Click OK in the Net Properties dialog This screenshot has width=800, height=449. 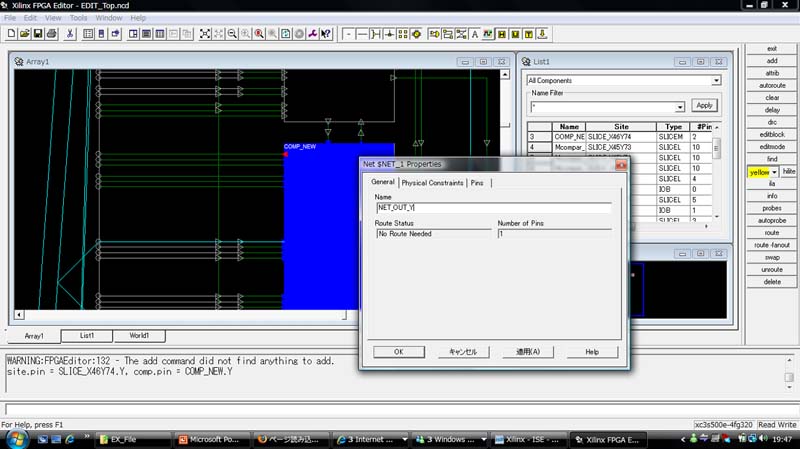point(398,352)
